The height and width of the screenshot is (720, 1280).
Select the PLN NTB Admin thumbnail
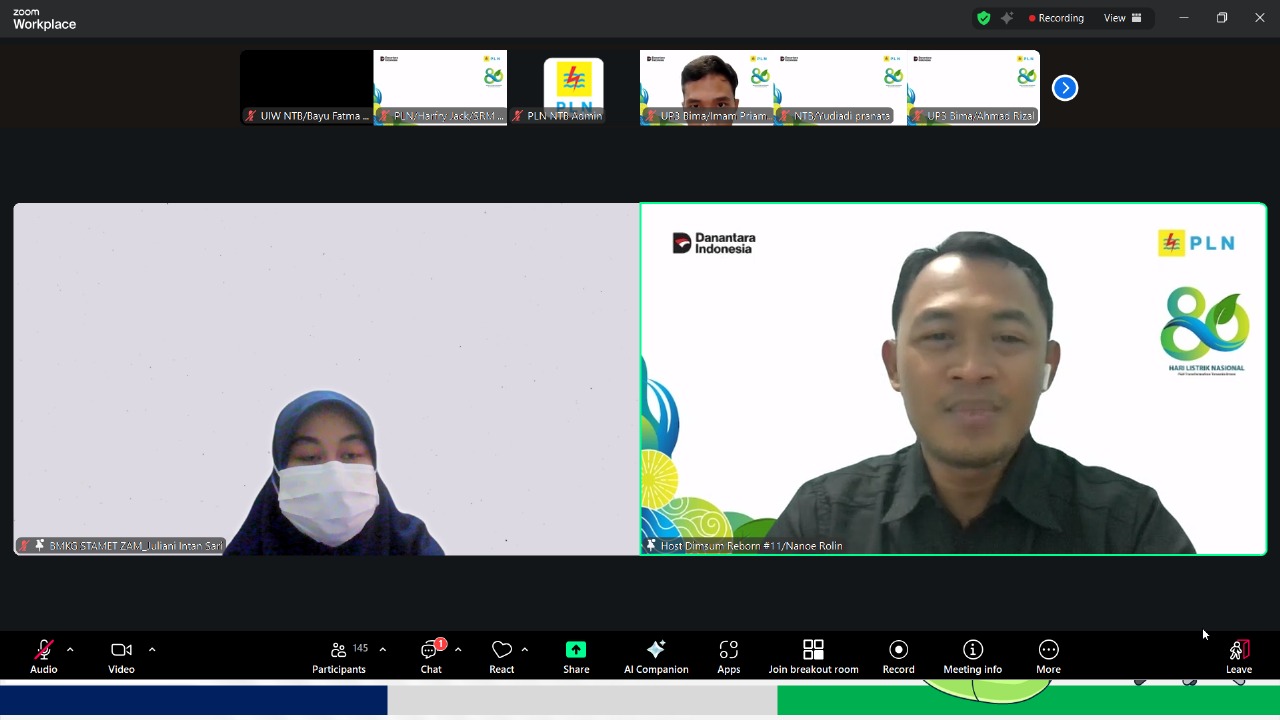(573, 88)
